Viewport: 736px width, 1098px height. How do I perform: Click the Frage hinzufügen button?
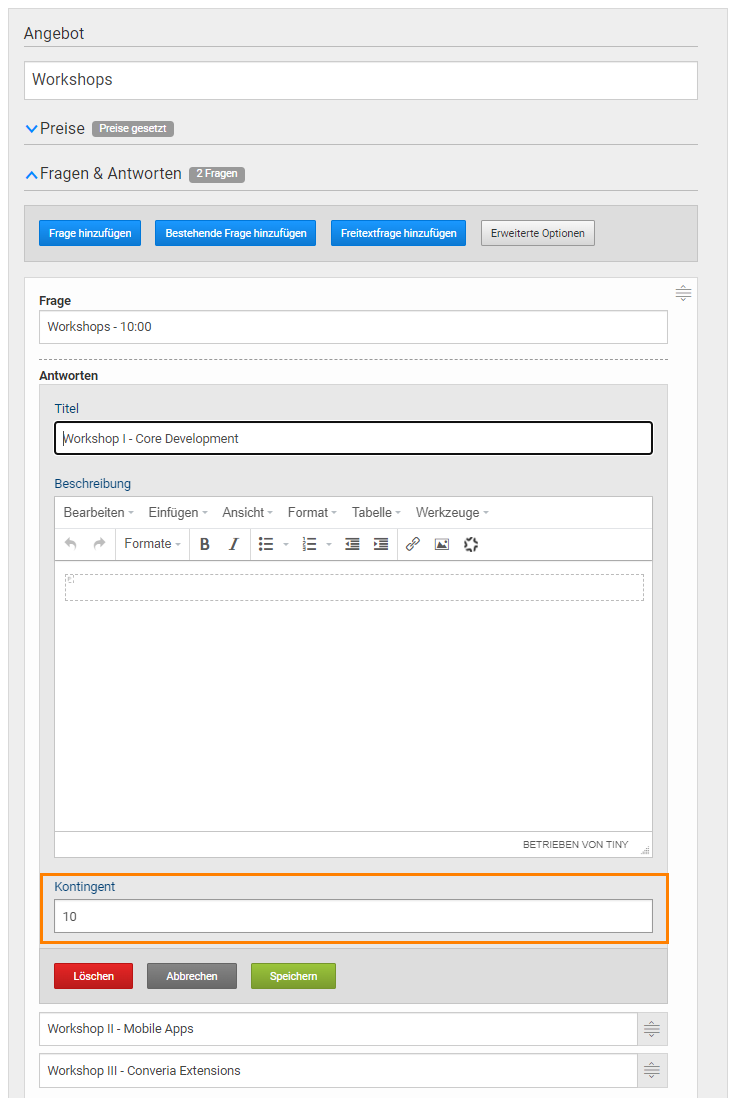[x=90, y=233]
